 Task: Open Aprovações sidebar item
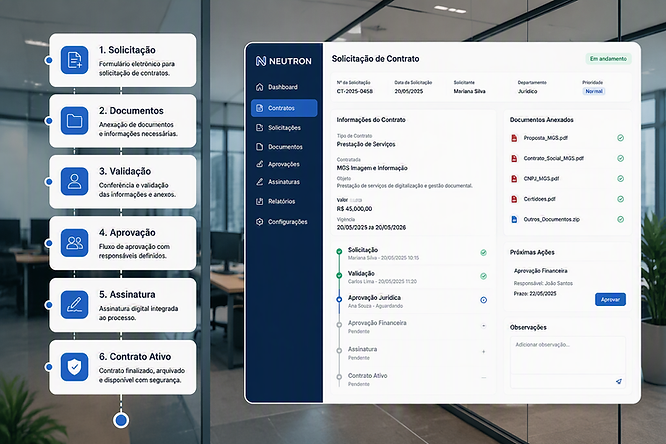pos(284,164)
